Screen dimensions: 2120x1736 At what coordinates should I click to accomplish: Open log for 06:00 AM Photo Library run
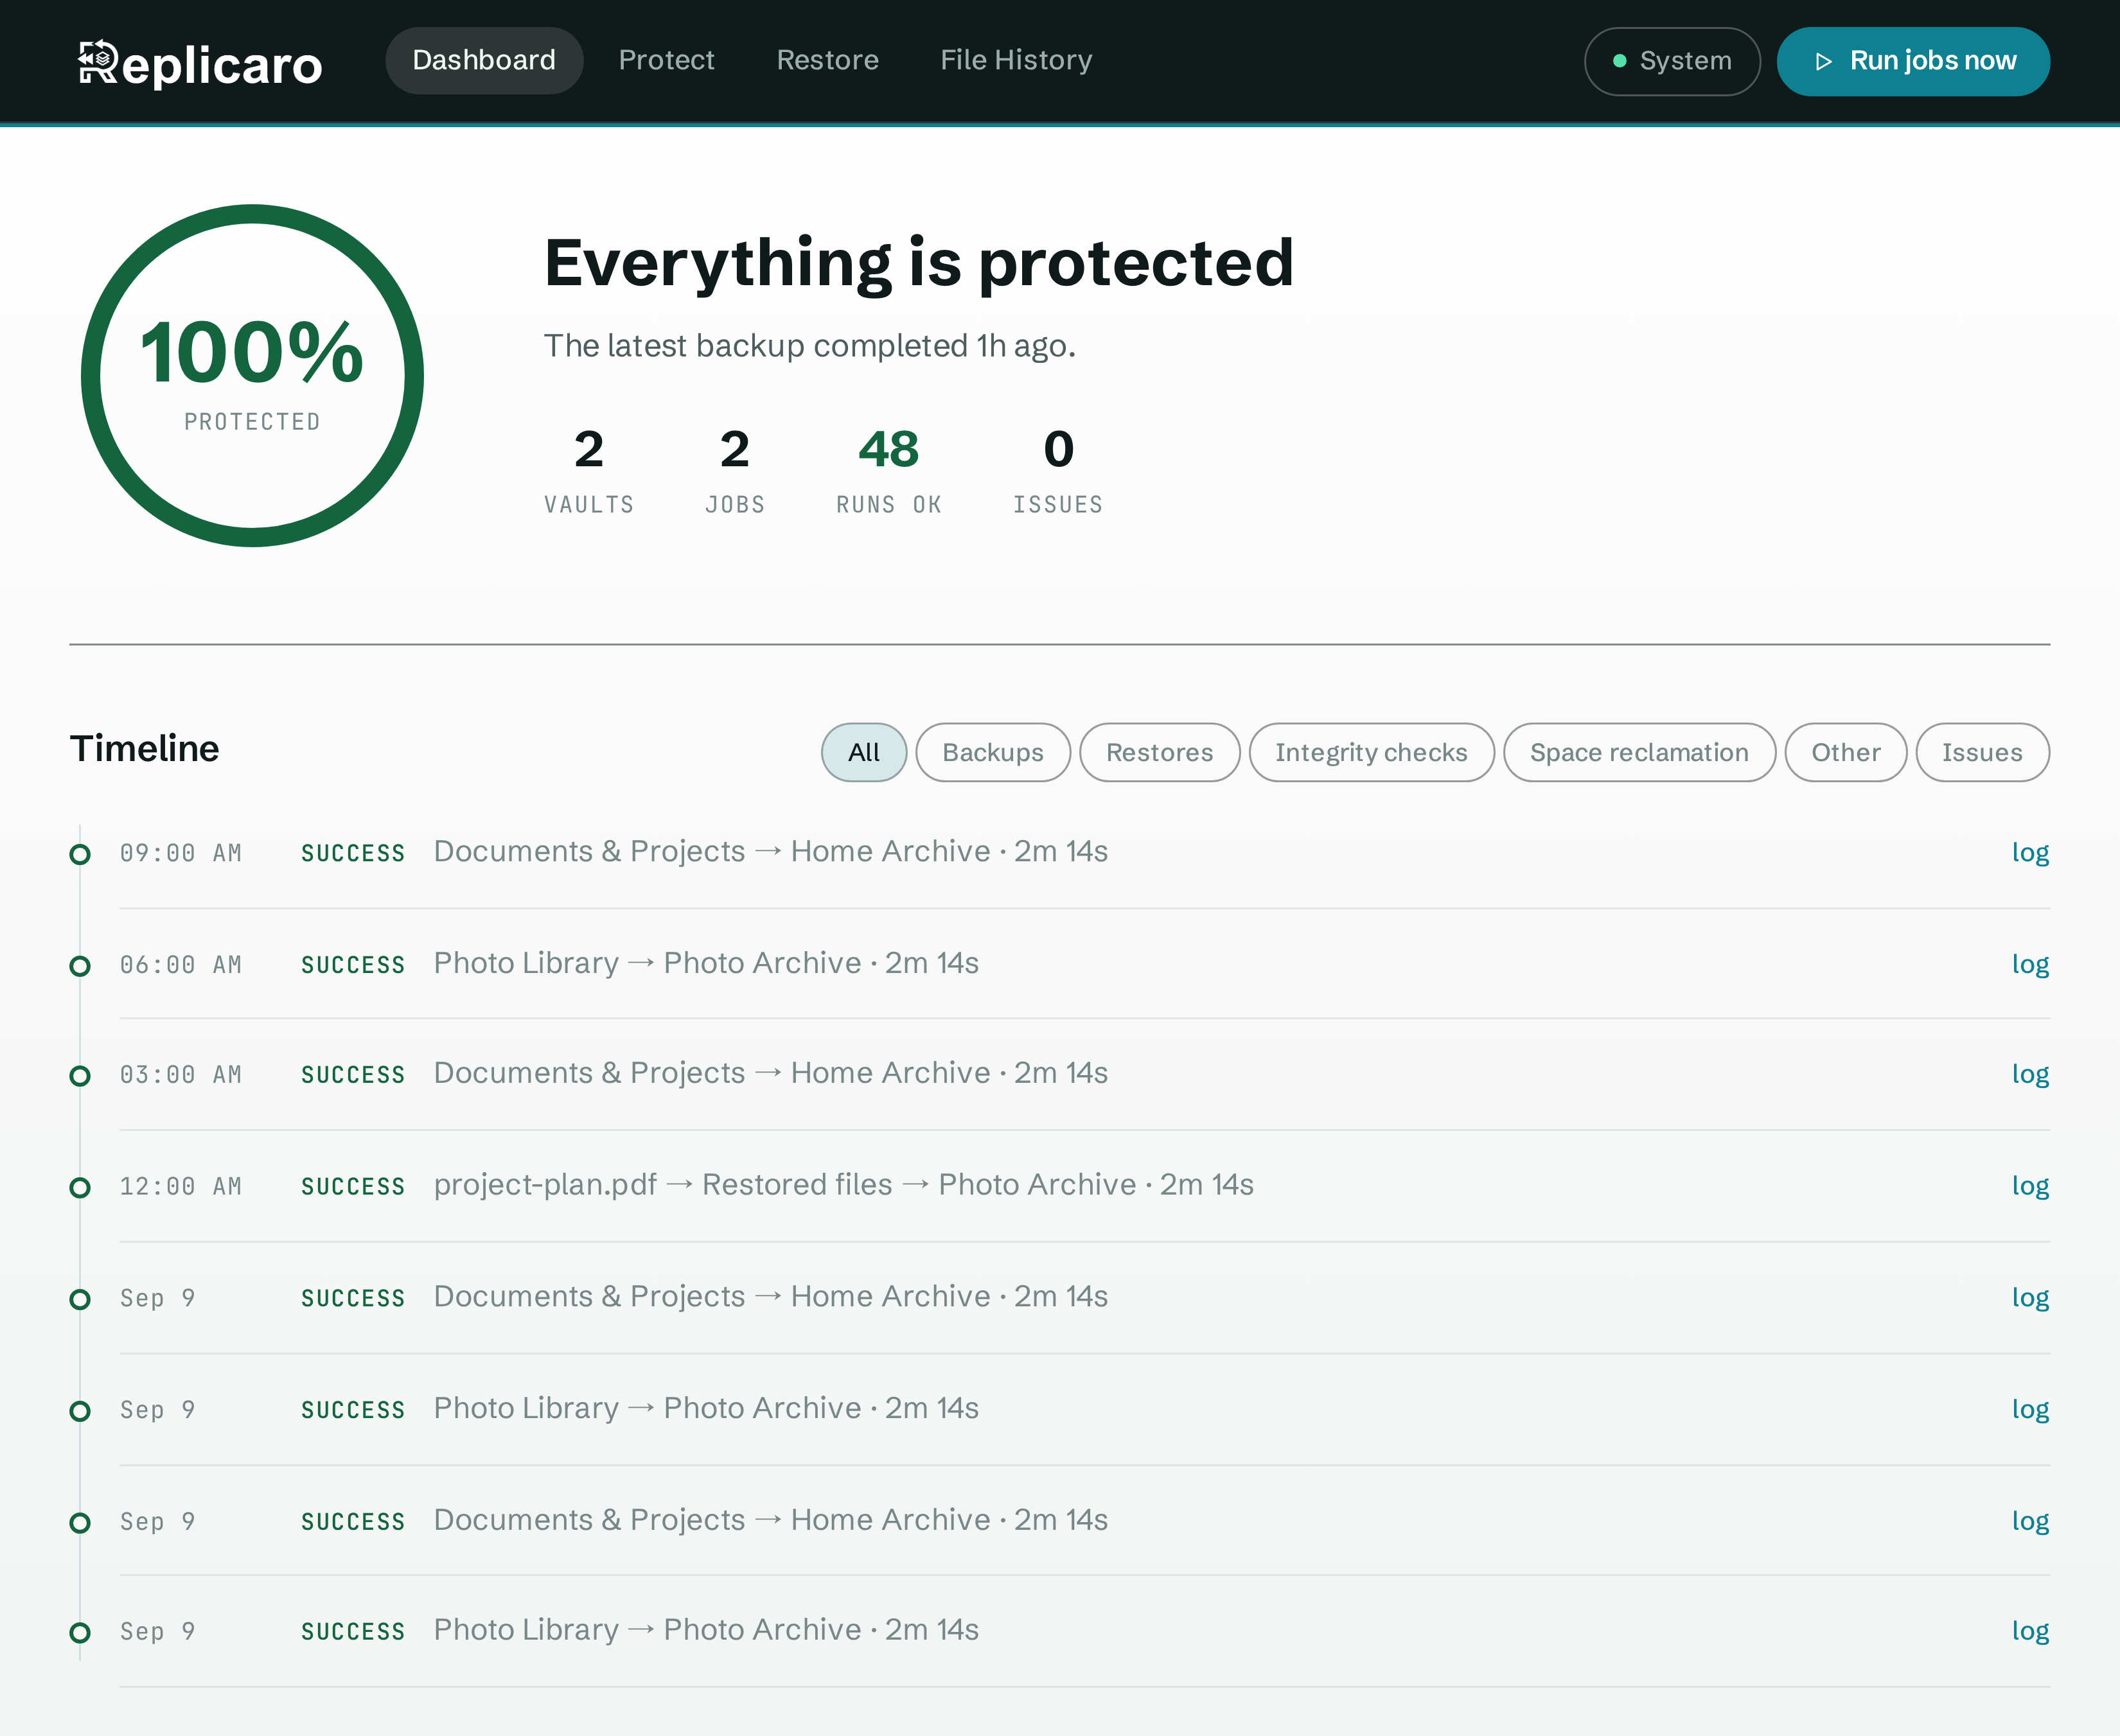point(2030,965)
